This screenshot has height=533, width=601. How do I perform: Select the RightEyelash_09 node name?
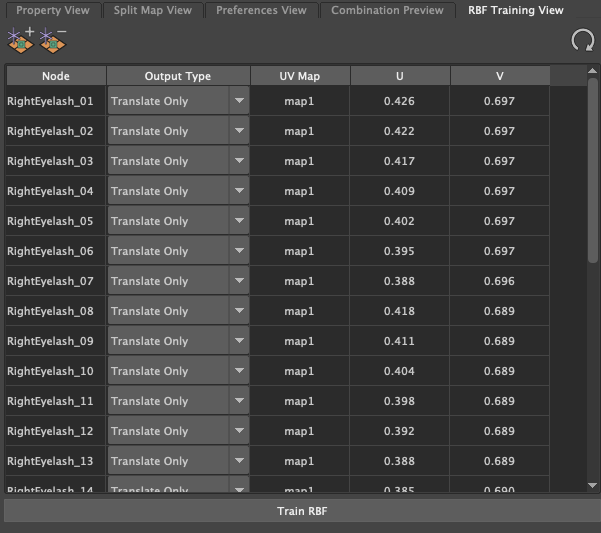click(x=50, y=341)
